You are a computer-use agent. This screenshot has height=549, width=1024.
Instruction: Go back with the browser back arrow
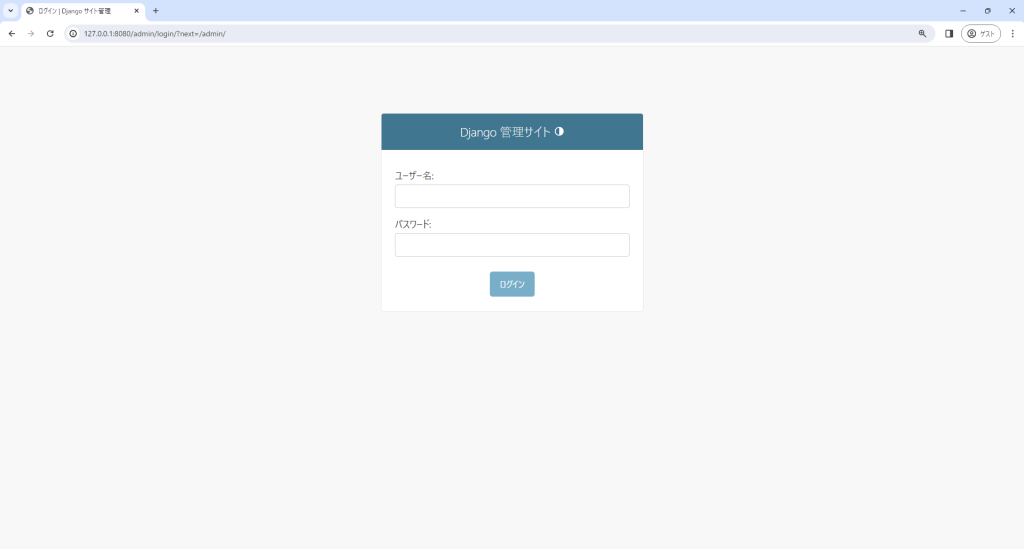[x=12, y=33]
